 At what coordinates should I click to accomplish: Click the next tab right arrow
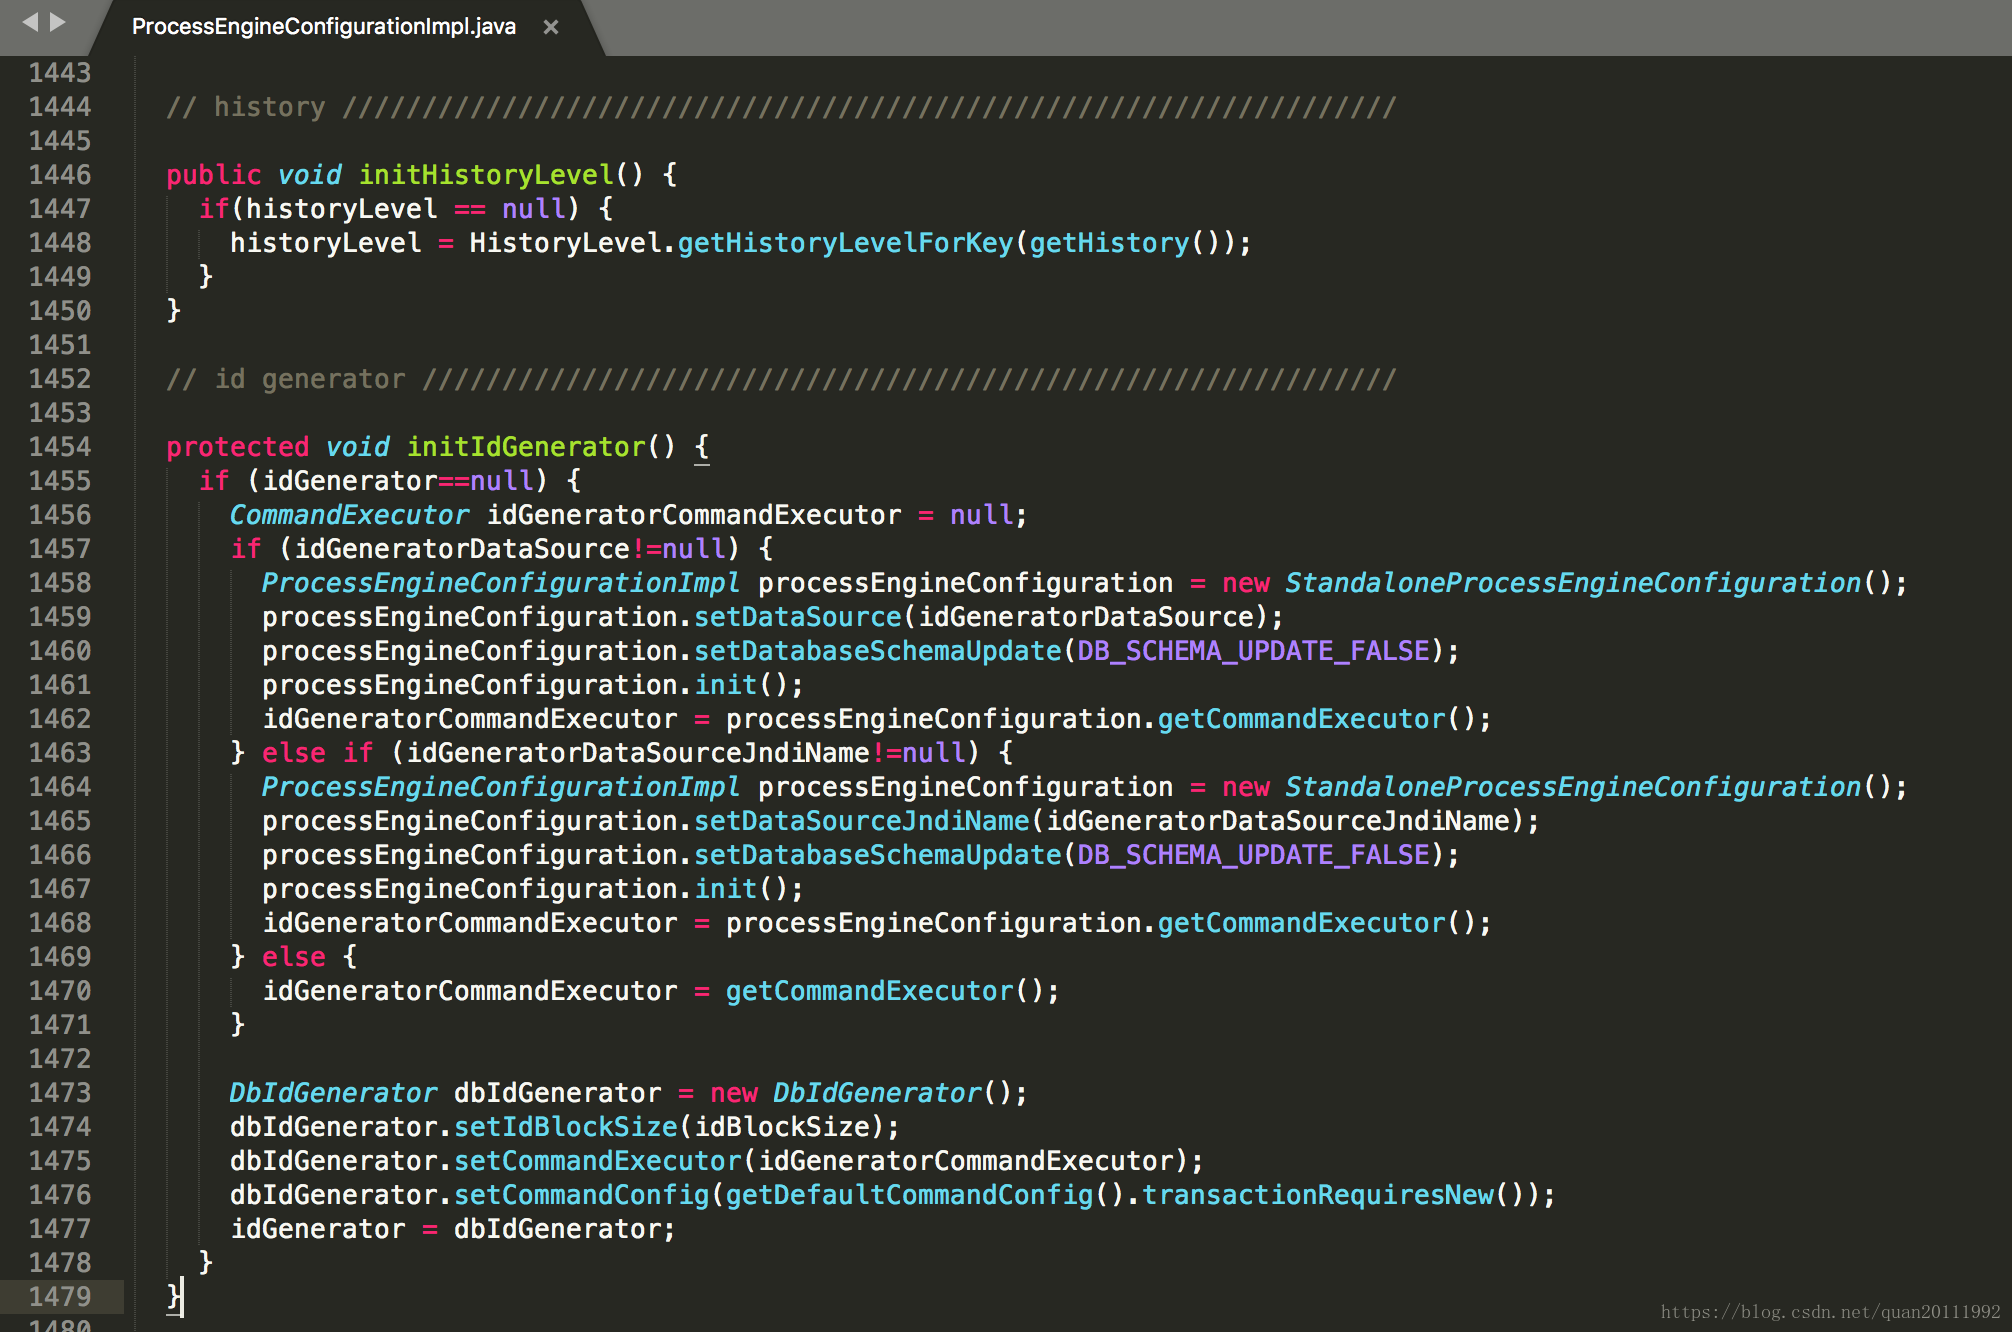(58, 22)
